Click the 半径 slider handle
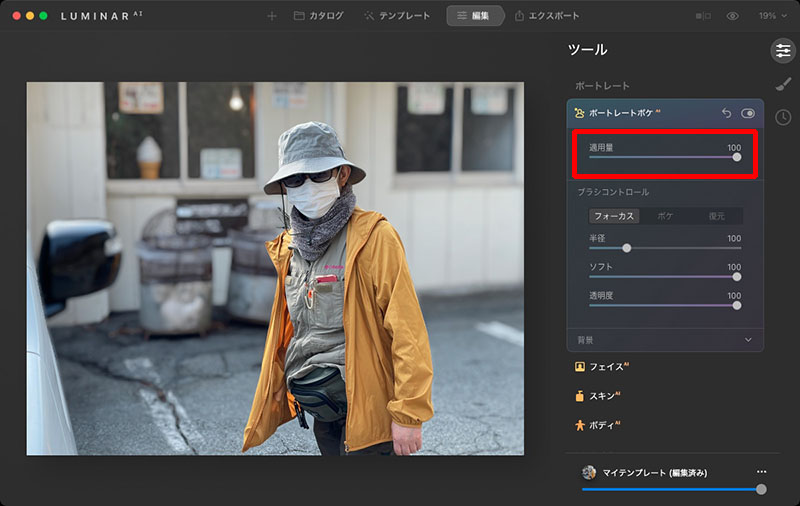 coord(627,248)
